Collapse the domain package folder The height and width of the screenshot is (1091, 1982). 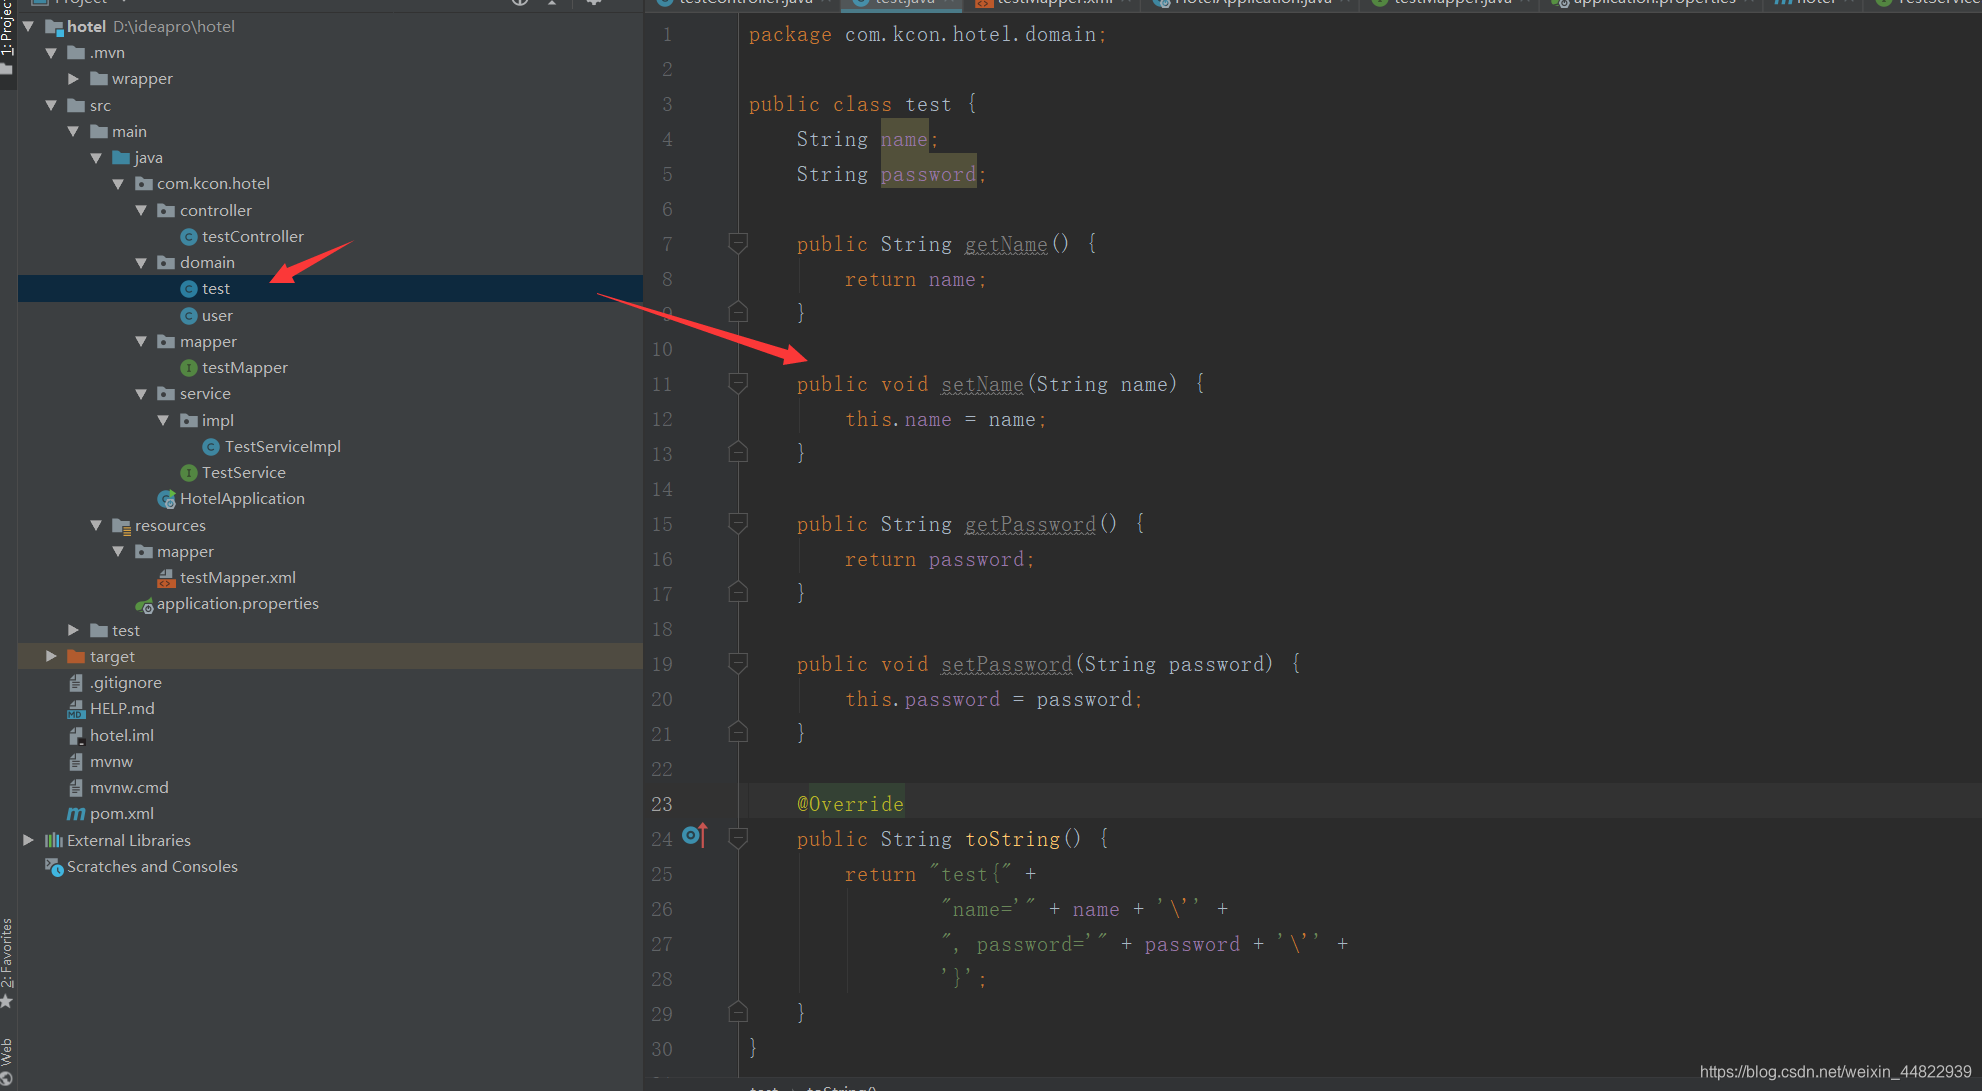click(x=141, y=263)
